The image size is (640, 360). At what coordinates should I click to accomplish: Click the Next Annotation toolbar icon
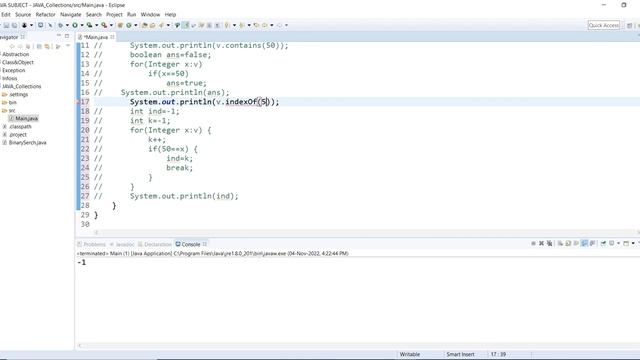227,25
